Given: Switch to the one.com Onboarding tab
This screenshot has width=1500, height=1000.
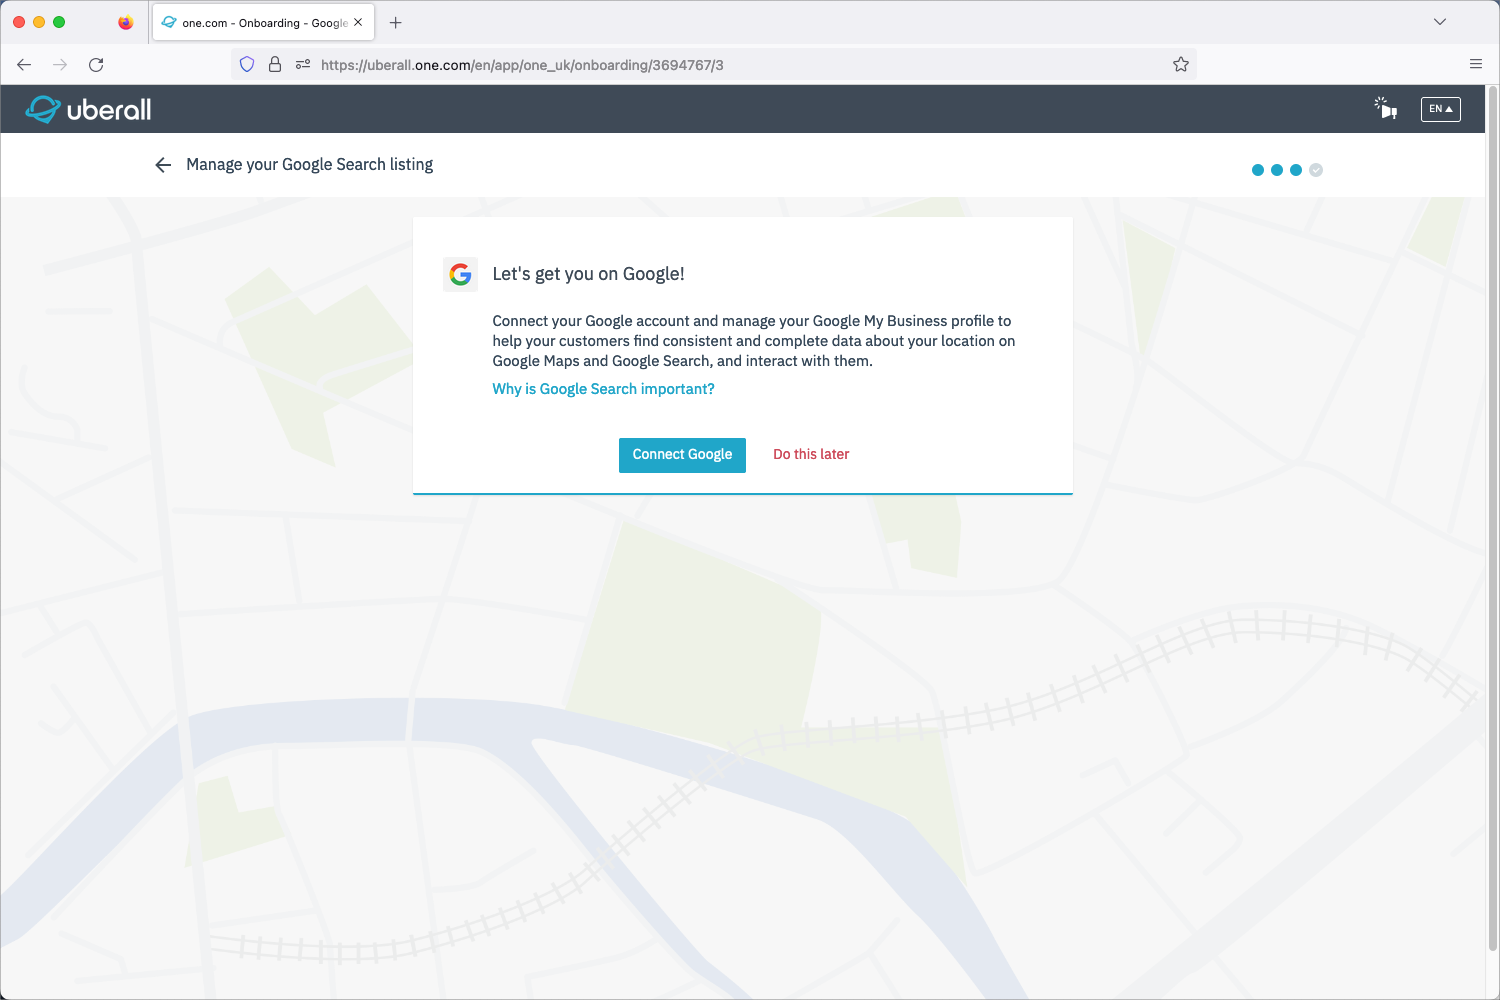Looking at the screenshot, I should (x=255, y=21).
